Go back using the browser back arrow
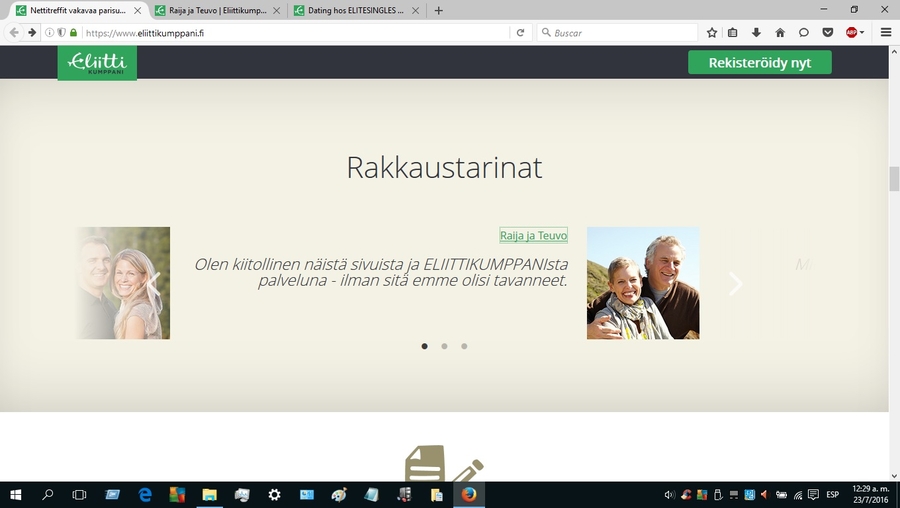Image resolution: width=900 pixels, height=508 pixels. (14, 33)
